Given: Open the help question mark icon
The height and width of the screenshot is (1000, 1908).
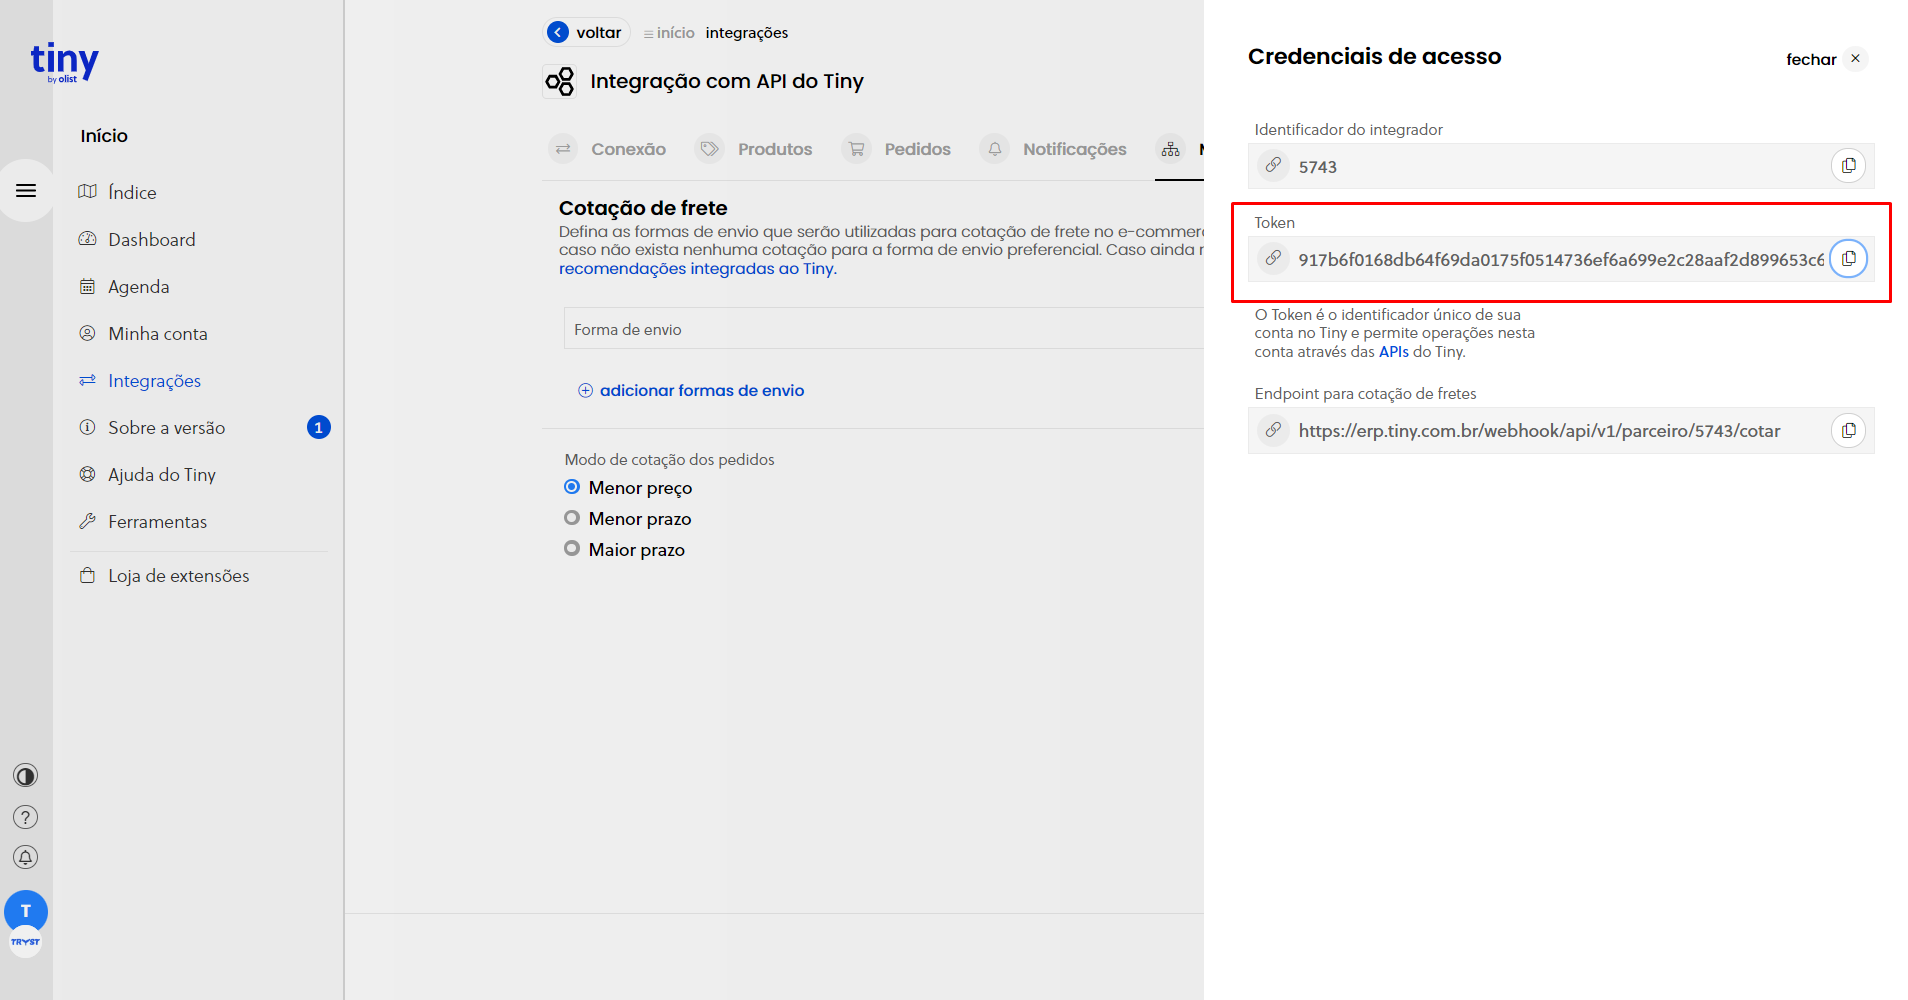Looking at the screenshot, I should pos(26,817).
